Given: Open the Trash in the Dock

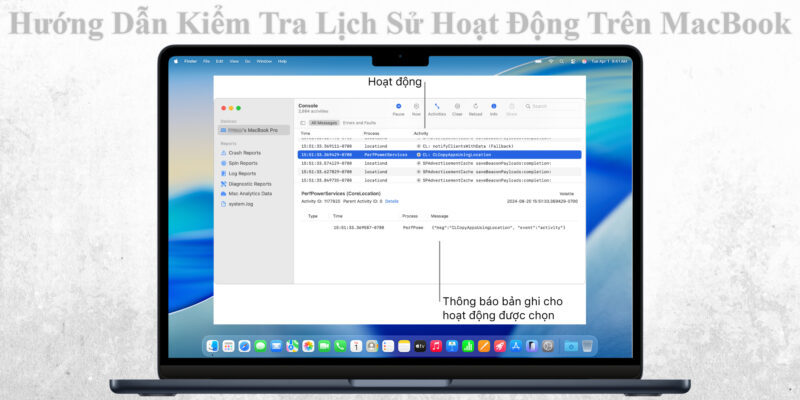Looking at the screenshot, I should pos(587,346).
